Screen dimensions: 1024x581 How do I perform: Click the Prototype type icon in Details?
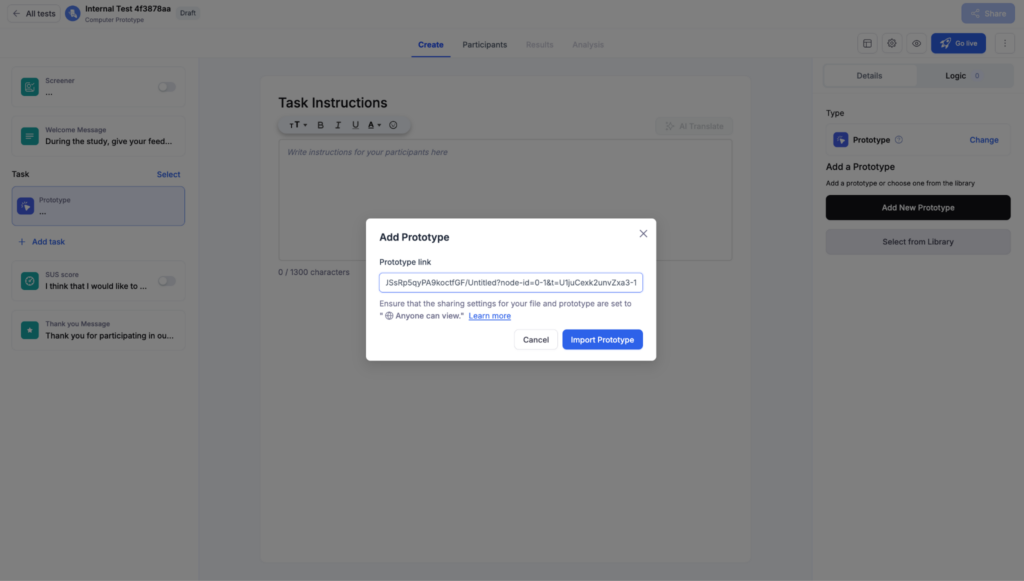click(840, 140)
